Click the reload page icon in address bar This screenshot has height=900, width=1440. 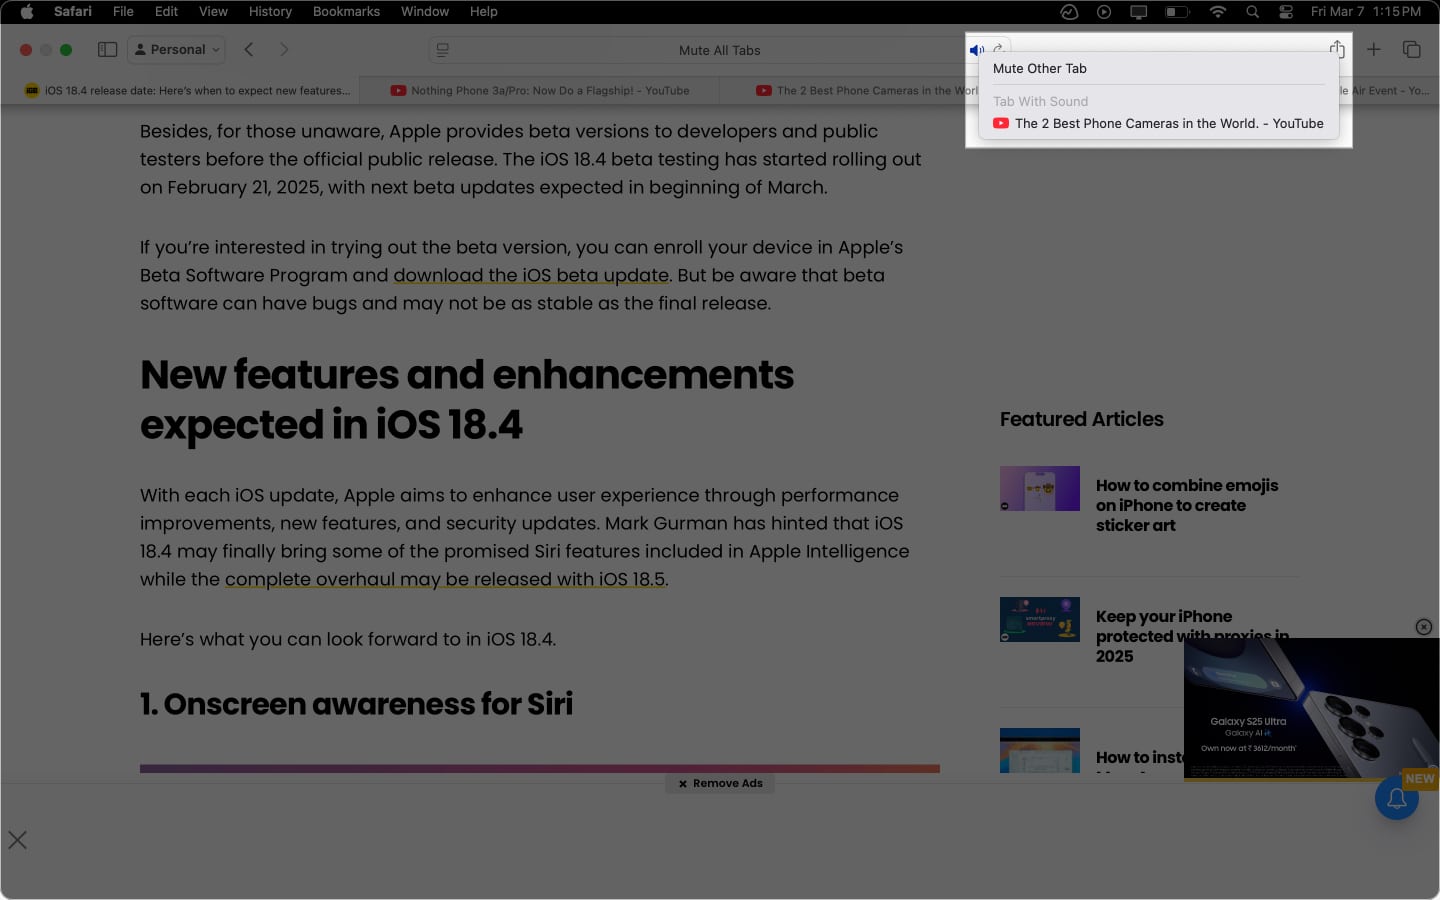pos(998,48)
